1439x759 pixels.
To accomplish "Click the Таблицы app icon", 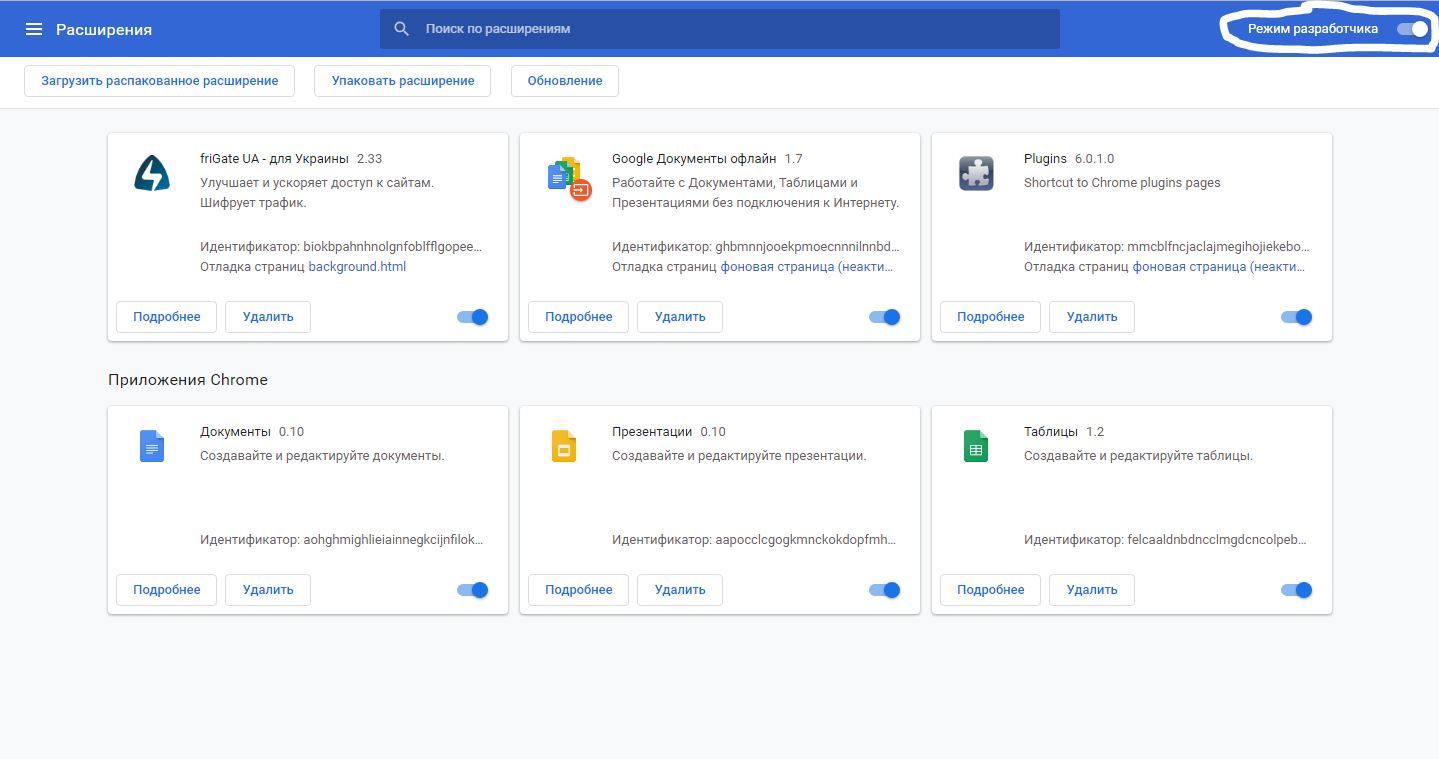I will (976, 446).
